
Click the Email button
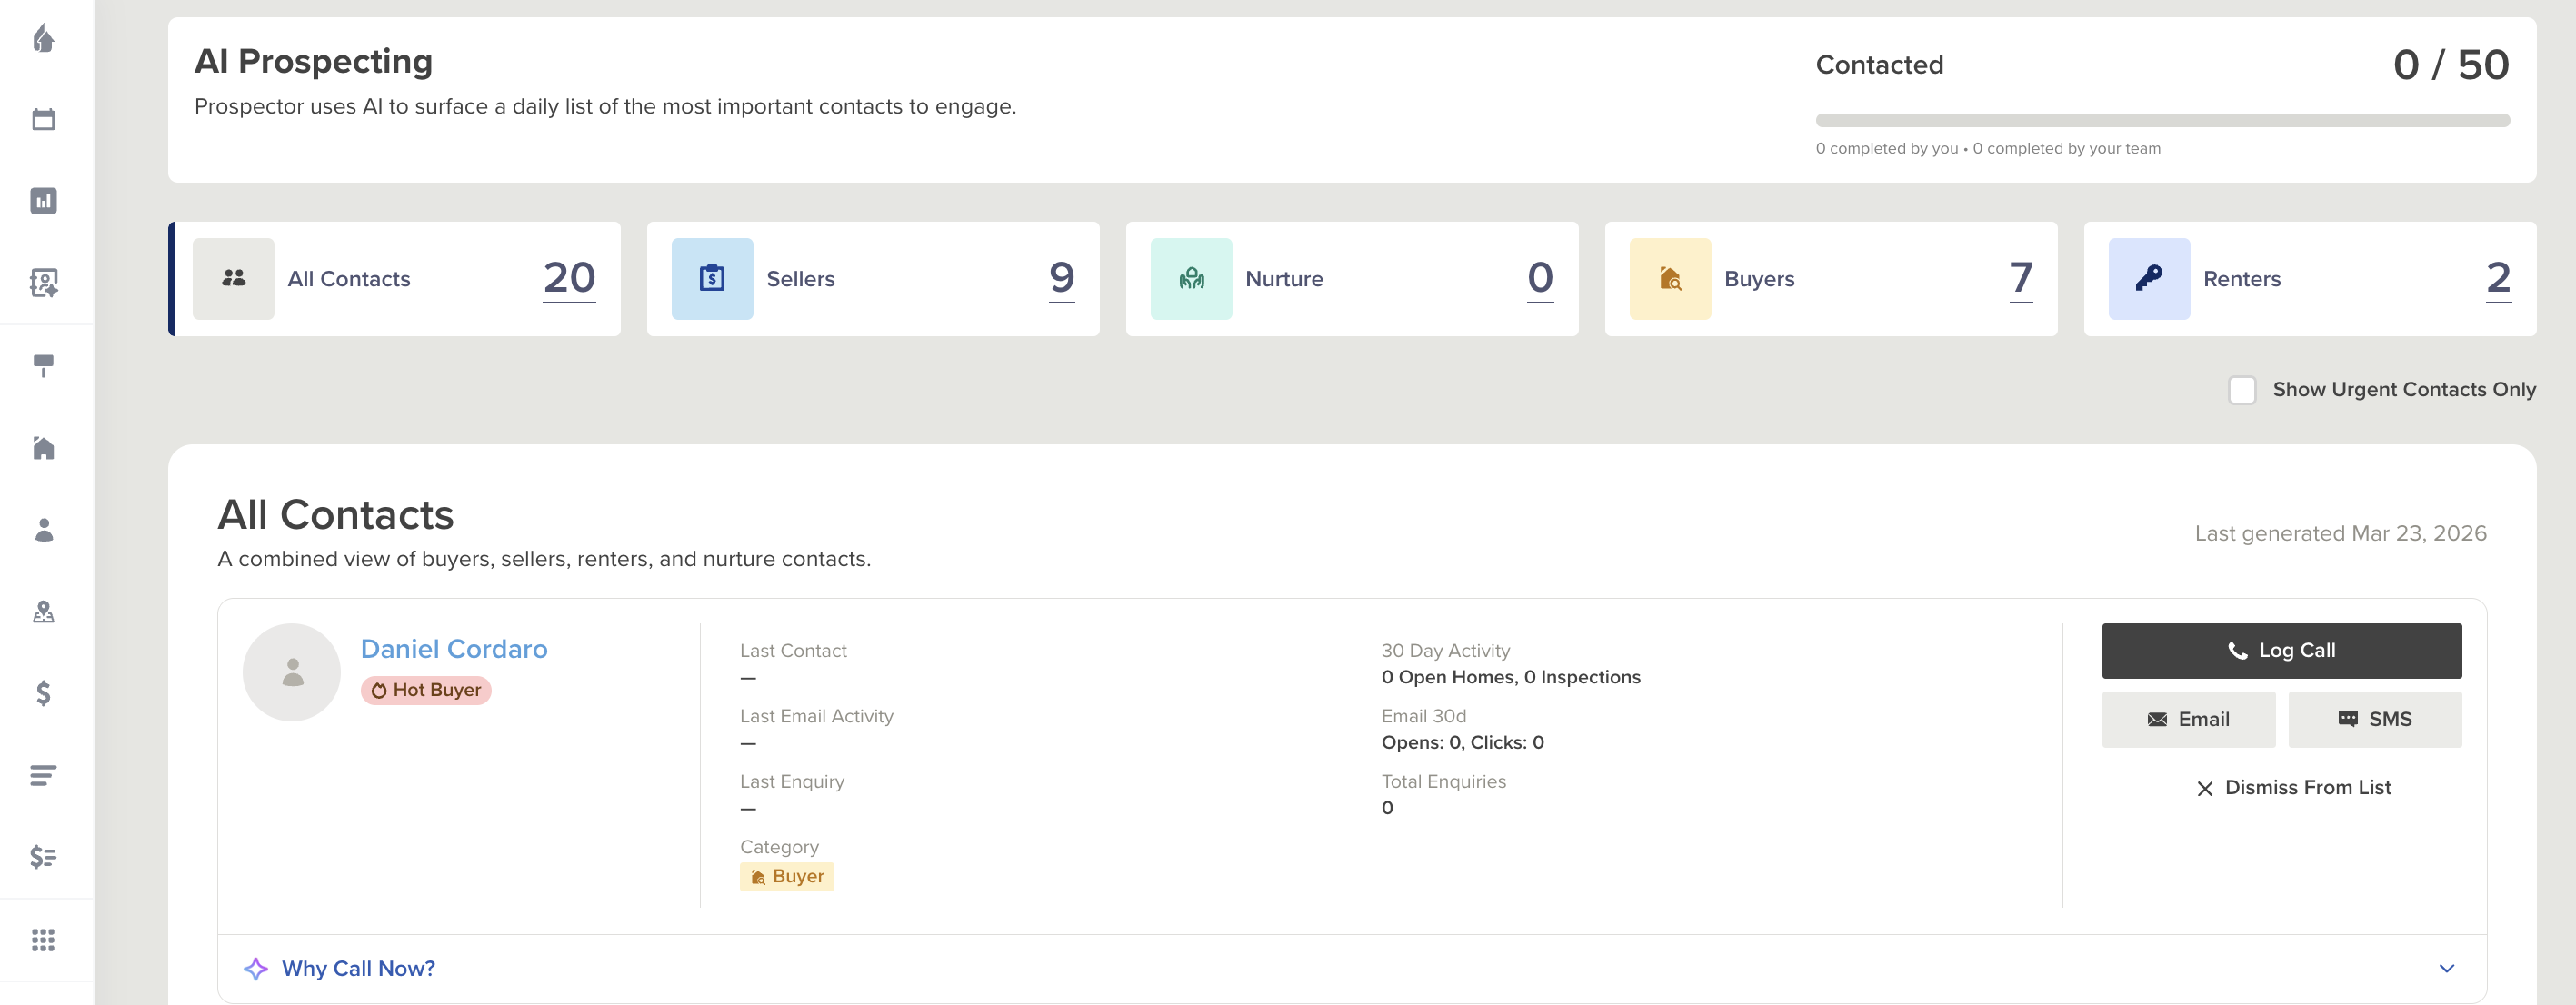click(x=2188, y=719)
